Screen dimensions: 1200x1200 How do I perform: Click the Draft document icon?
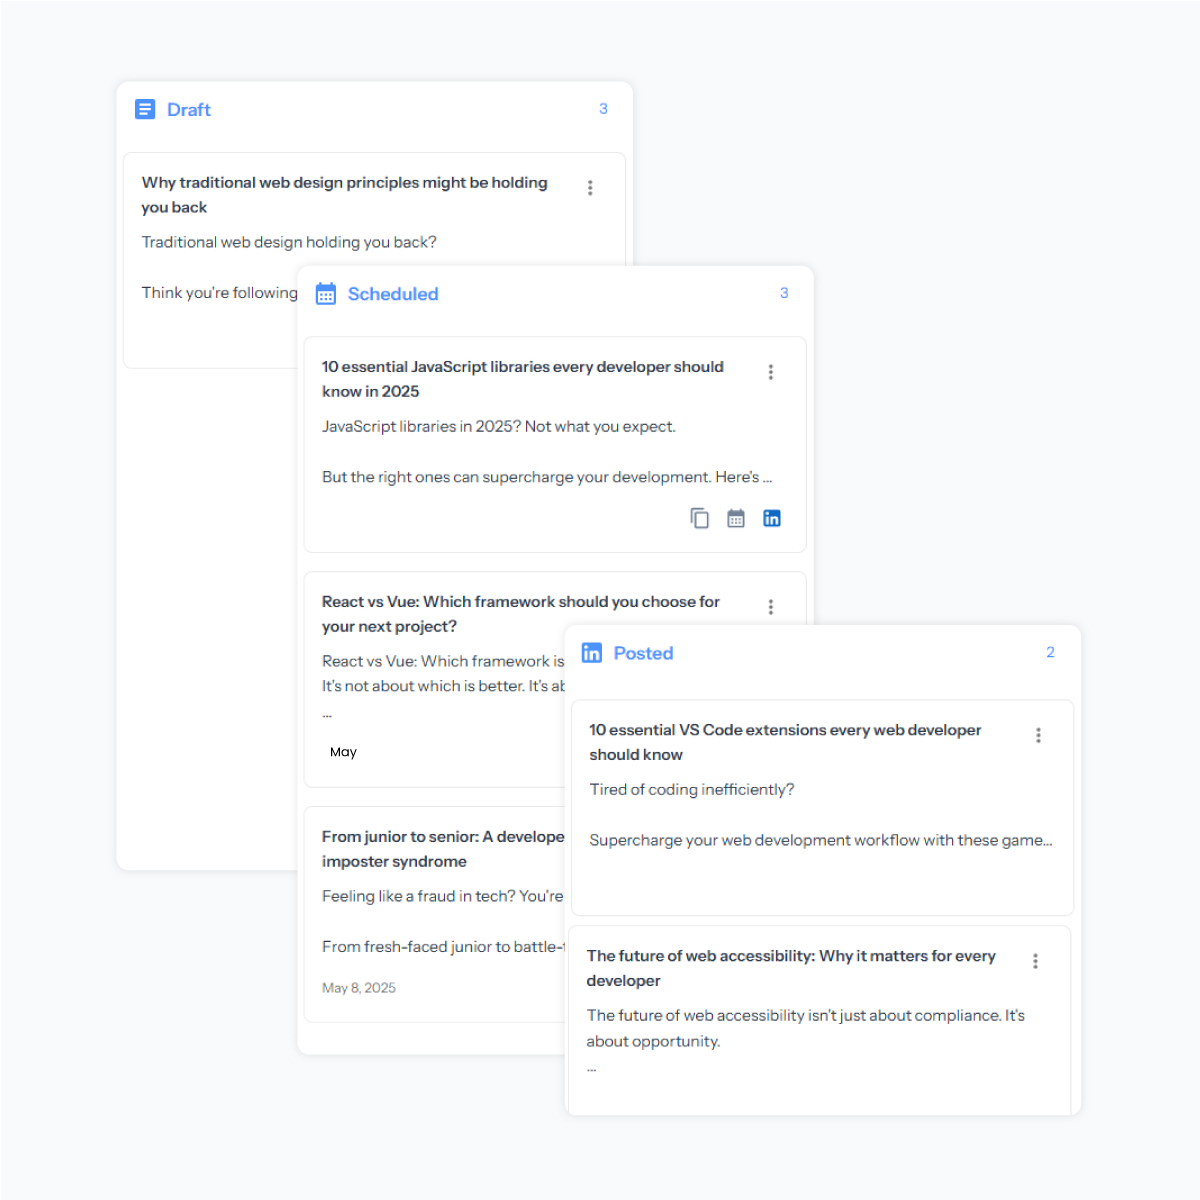tap(145, 109)
